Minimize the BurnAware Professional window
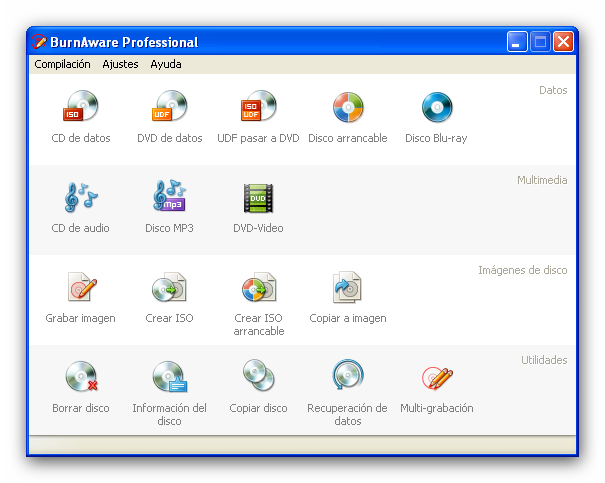Image resolution: width=605 pixels, height=483 pixels. click(x=517, y=42)
